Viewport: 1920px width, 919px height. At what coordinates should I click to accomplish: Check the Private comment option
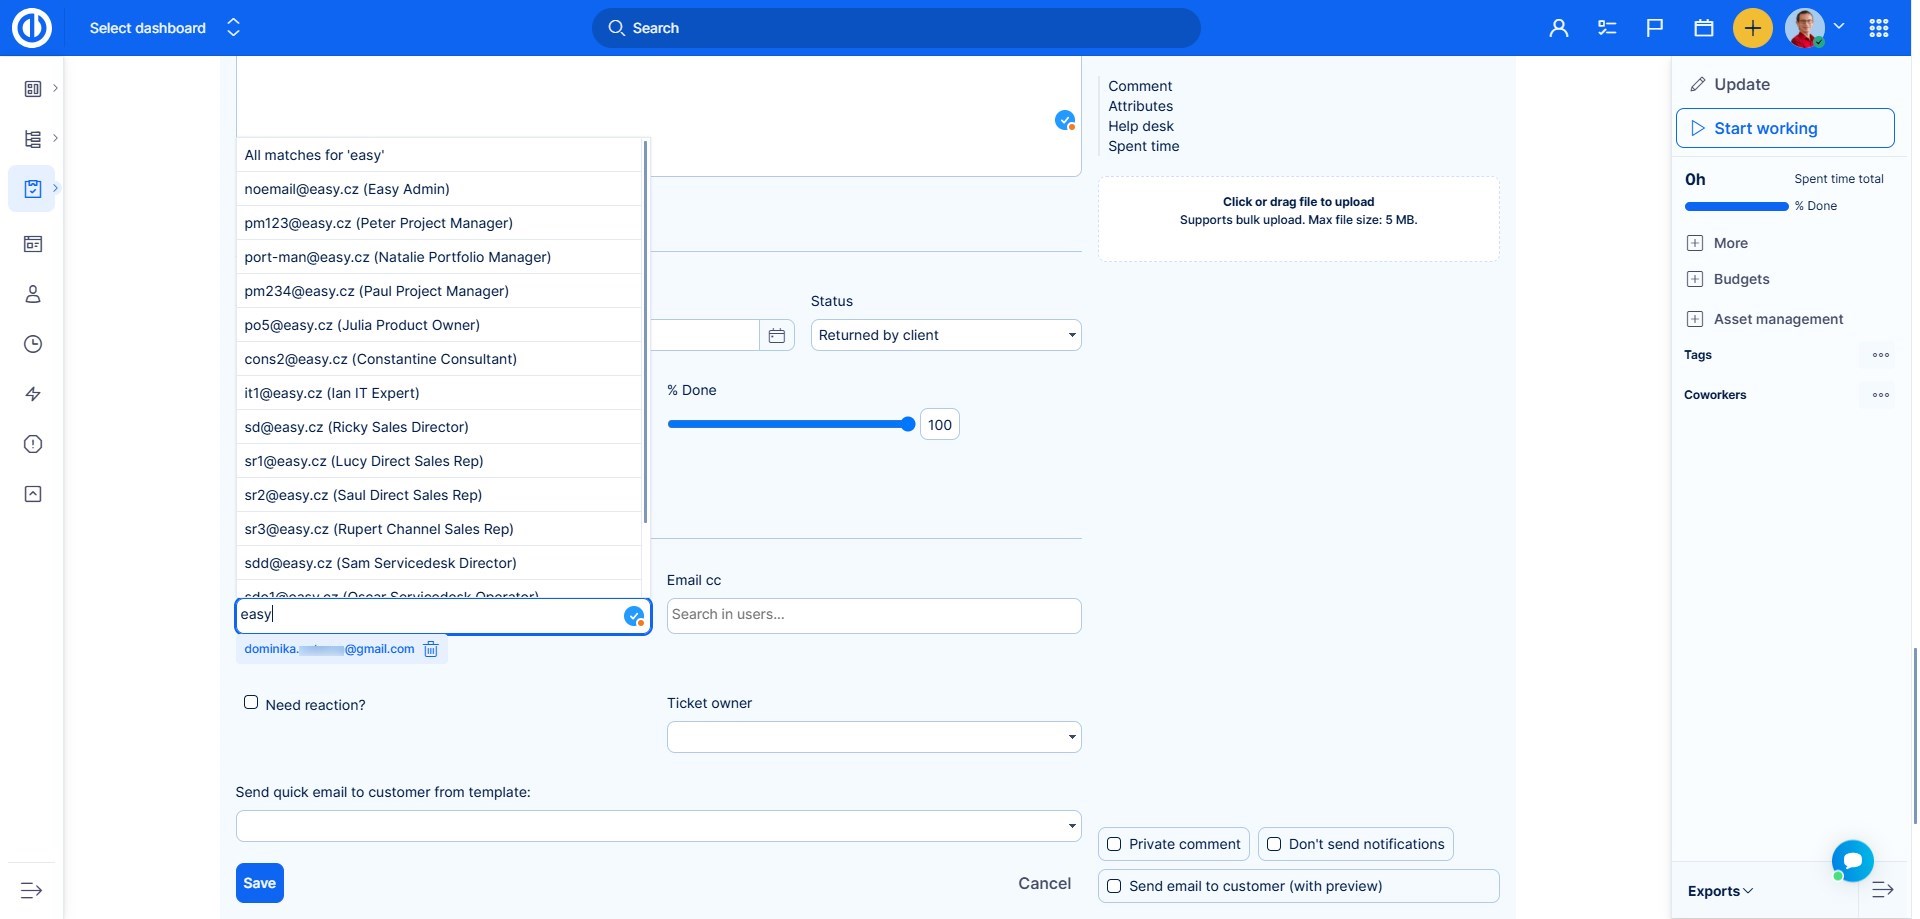point(1115,844)
